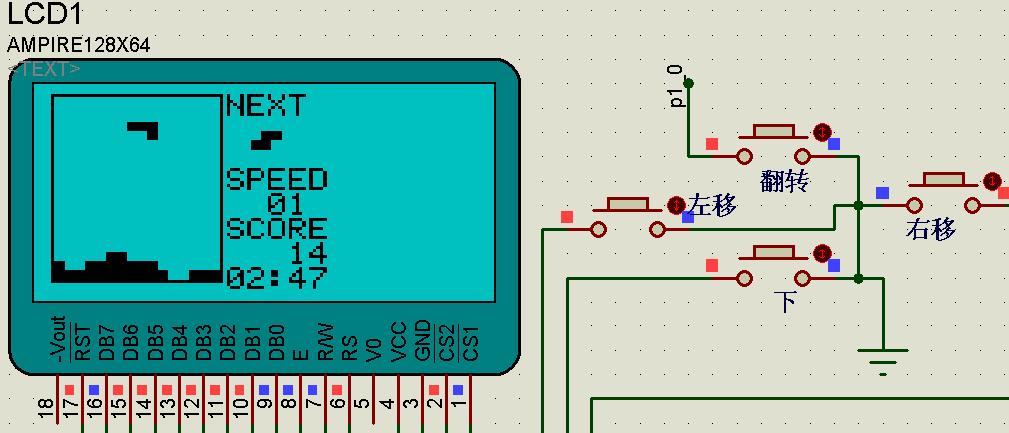Click the 下 (down) push button actuator
This screenshot has height=433, width=1009.
point(773,252)
